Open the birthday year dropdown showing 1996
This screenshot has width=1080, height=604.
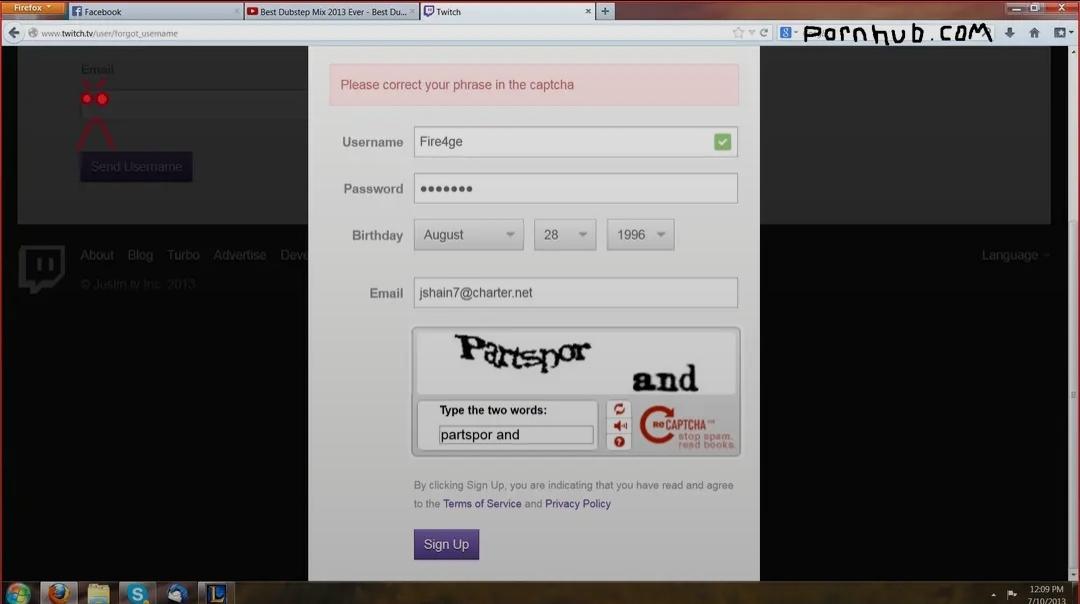point(640,235)
